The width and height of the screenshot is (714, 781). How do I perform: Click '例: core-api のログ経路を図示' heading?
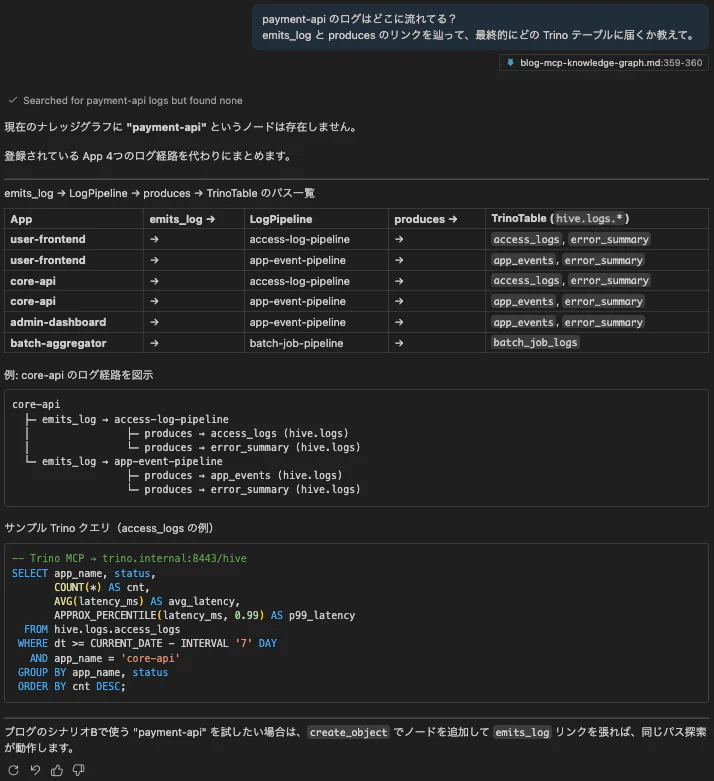[79, 375]
